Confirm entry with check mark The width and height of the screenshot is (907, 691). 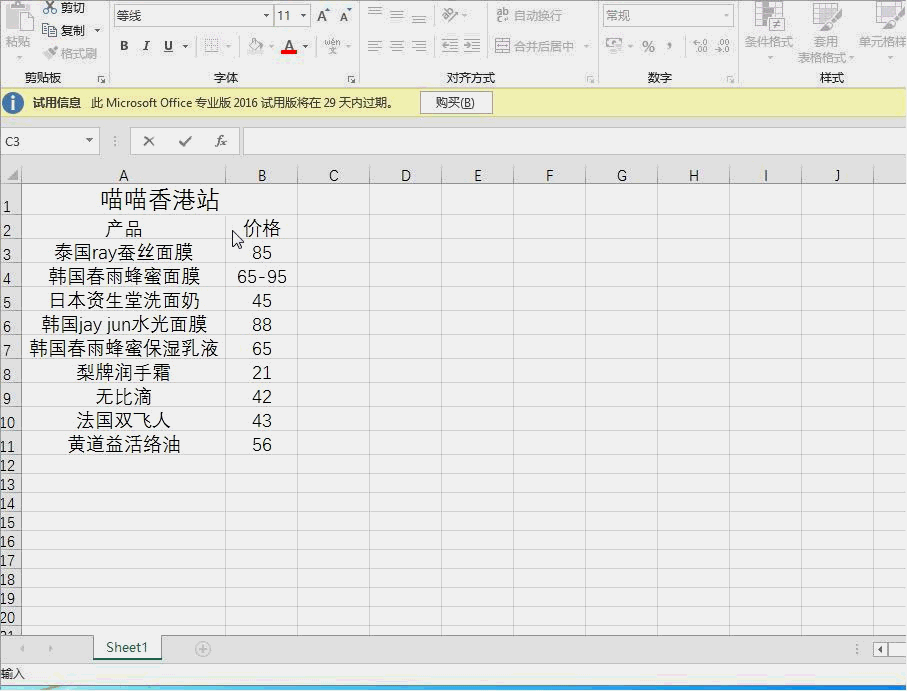coord(185,141)
